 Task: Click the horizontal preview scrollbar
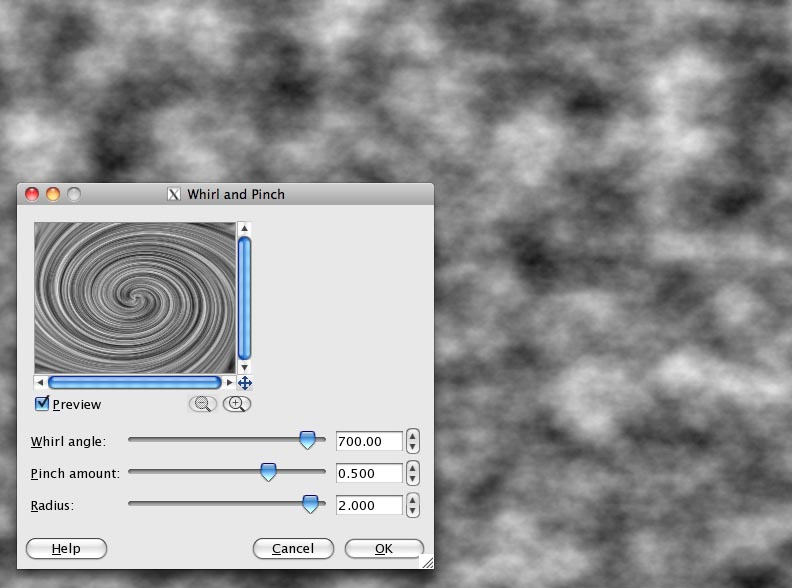click(x=135, y=382)
